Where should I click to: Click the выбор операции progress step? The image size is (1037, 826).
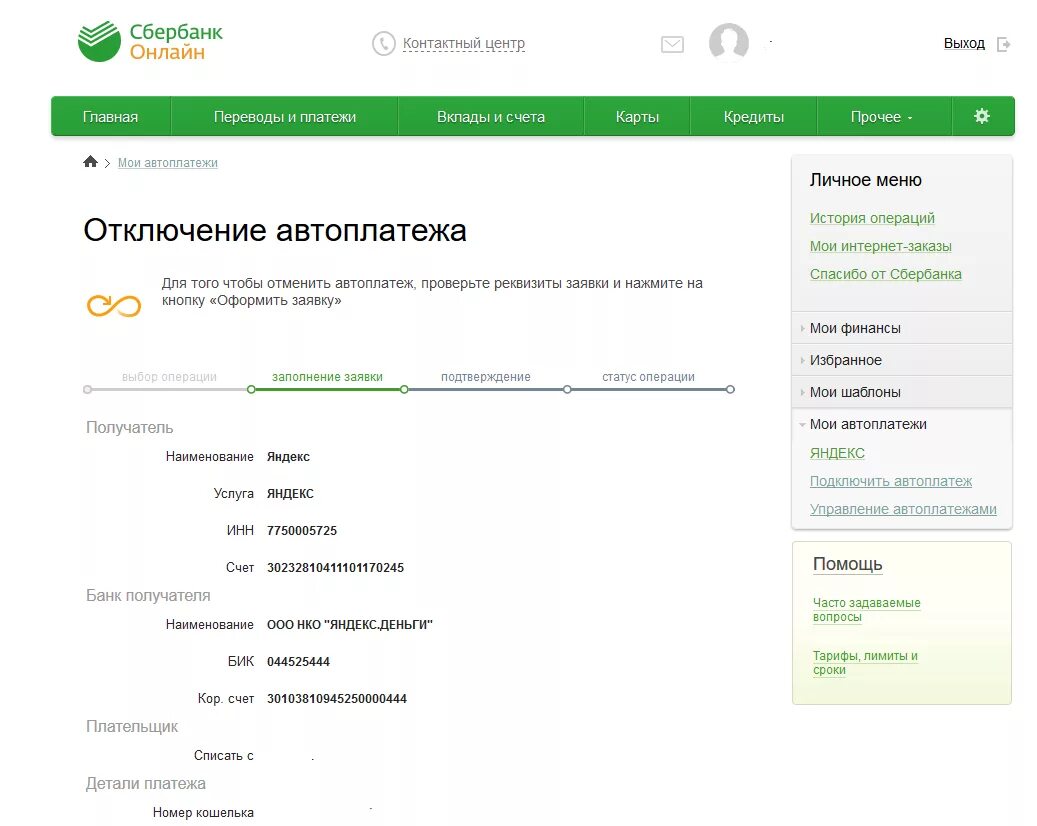click(169, 377)
